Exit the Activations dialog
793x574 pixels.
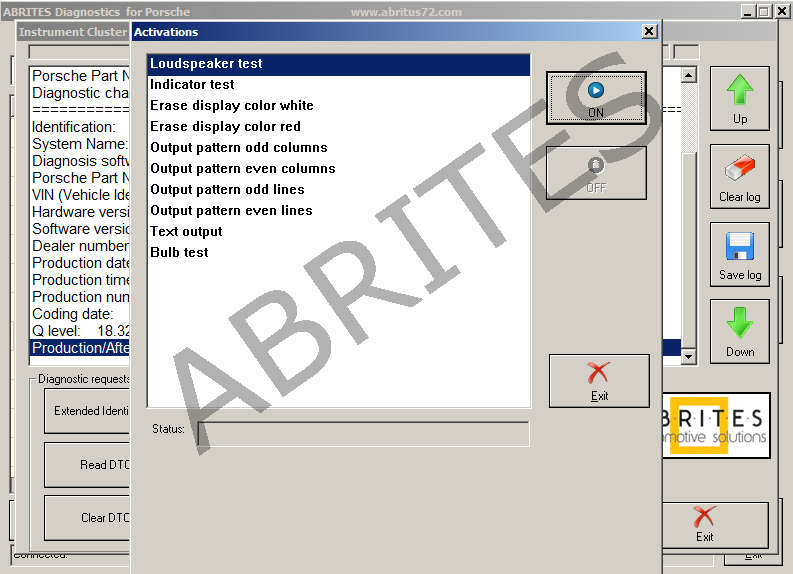[599, 381]
